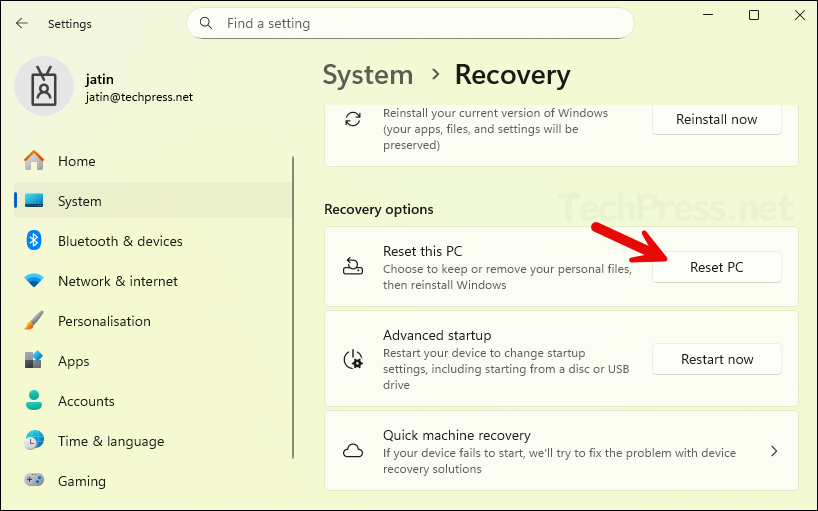Go to System breadcrumb link
The image size is (818, 511).
click(x=367, y=75)
